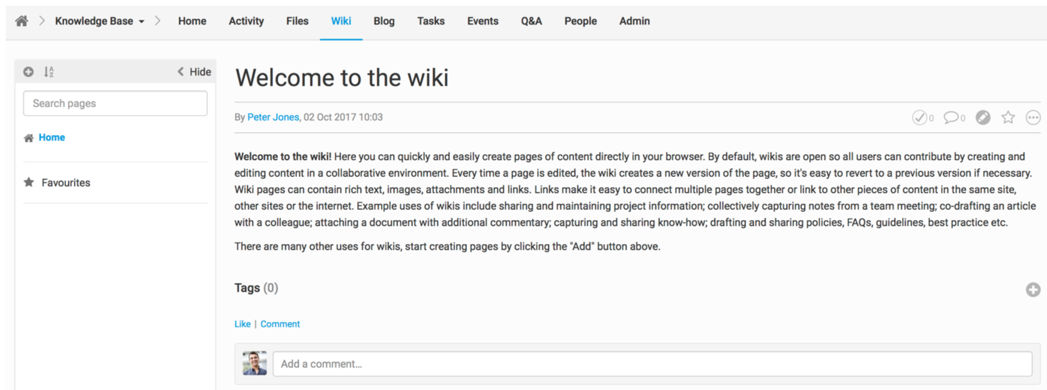The height and width of the screenshot is (390, 1047).
Task: Sort pages alphabetically with the A-Z icon
Action: (49, 72)
